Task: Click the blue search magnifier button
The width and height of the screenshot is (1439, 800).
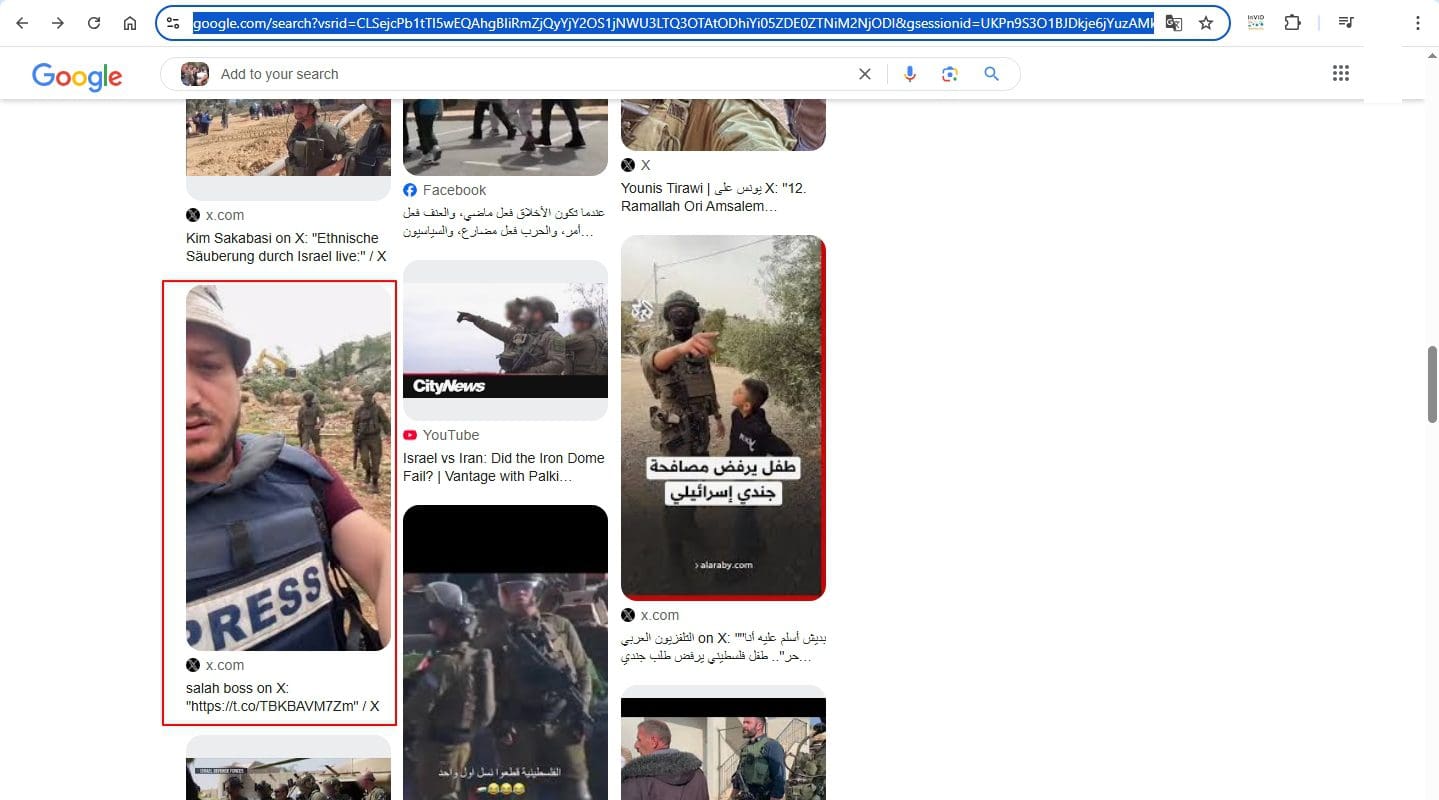Action: tap(991, 74)
